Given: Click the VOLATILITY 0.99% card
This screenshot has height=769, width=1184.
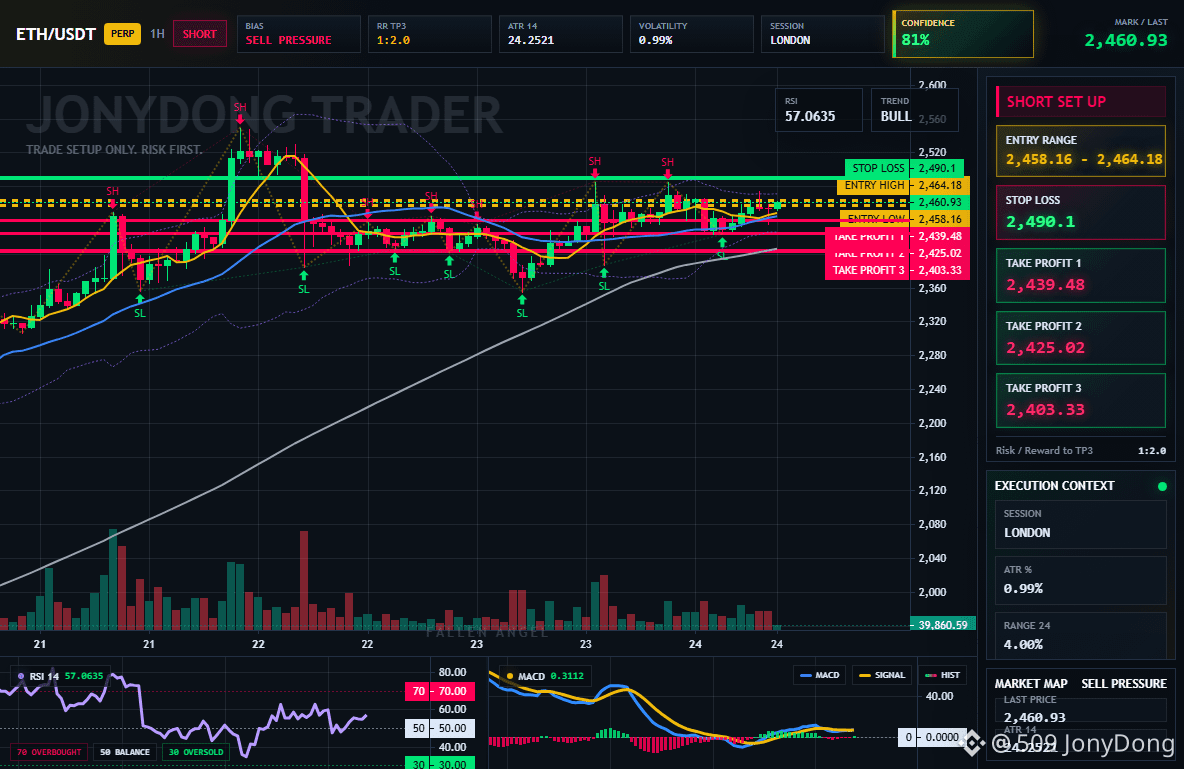Looking at the screenshot, I should pyautogui.click(x=692, y=34).
